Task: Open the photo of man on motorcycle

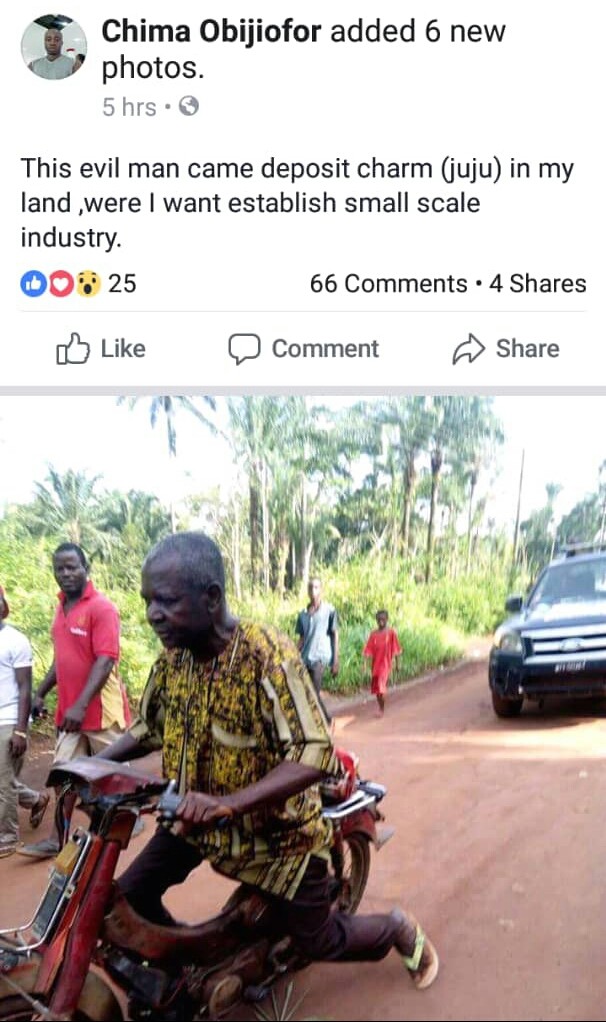Action: [303, 708]
